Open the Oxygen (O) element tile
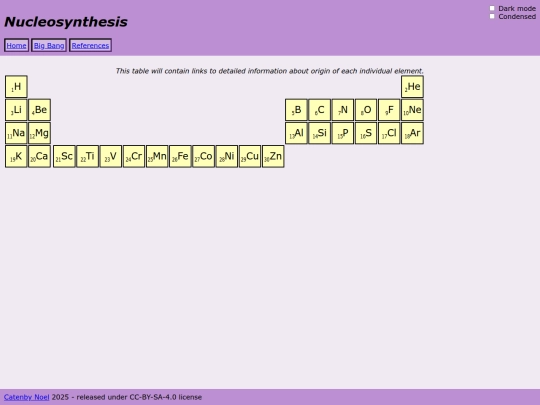Screen dimensions: 540x405 (366, 110)
